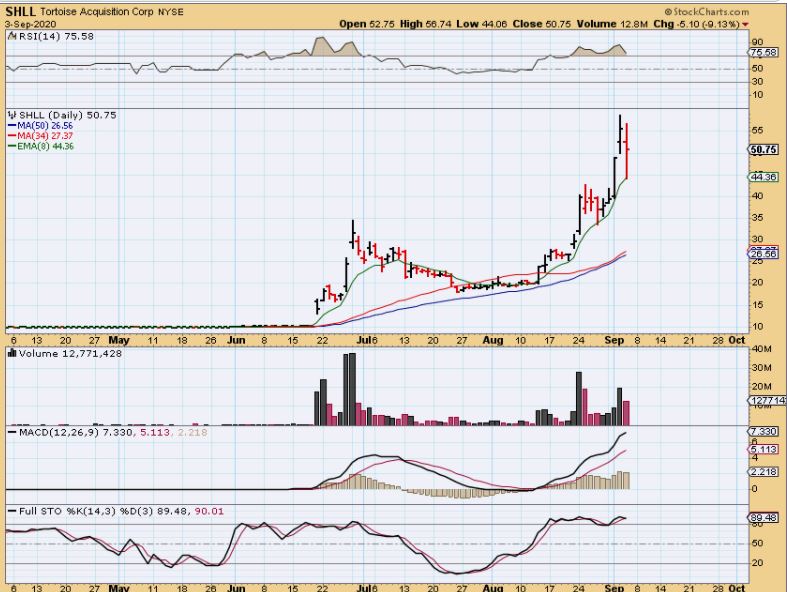Screen dimensions: 787x592
Task: Click the Tortoise Acquisition Corp company name
Action: click(x=96, y=12)
